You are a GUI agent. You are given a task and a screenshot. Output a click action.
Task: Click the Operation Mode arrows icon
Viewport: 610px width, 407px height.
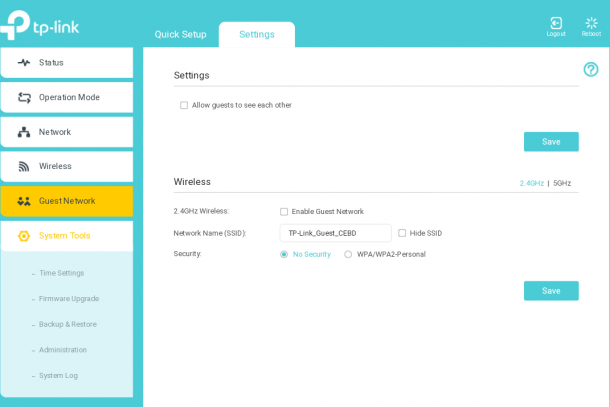pyautogui.click(x=24, y=97)
